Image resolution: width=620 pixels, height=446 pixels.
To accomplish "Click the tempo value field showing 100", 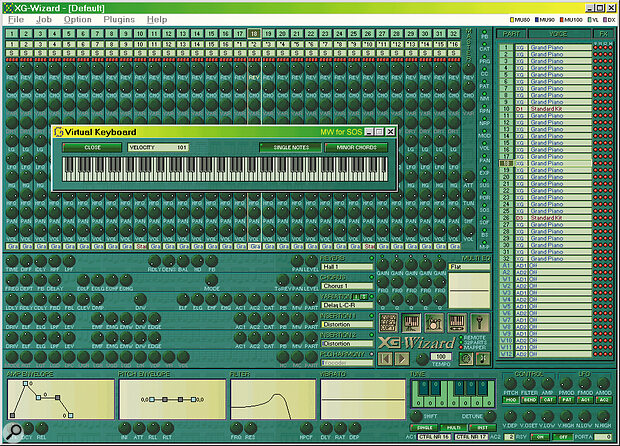I will [441, 356].
